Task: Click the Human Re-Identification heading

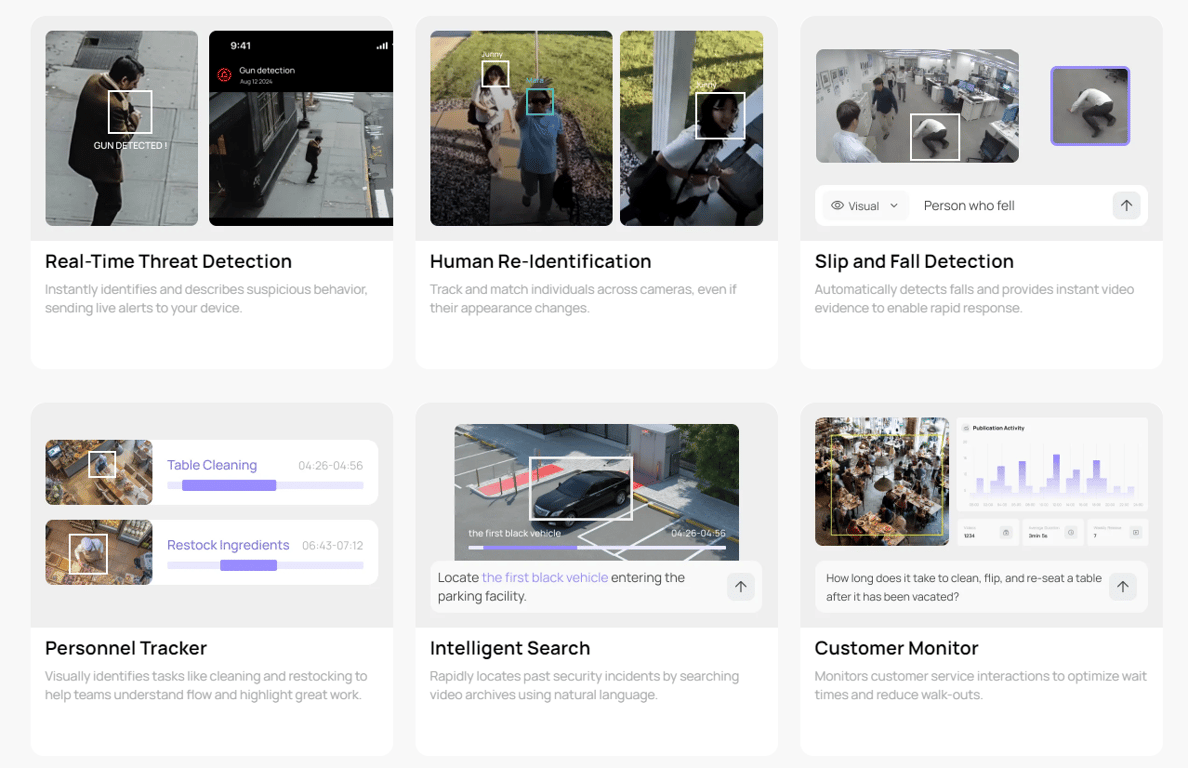Action: [x=540, y=261]
